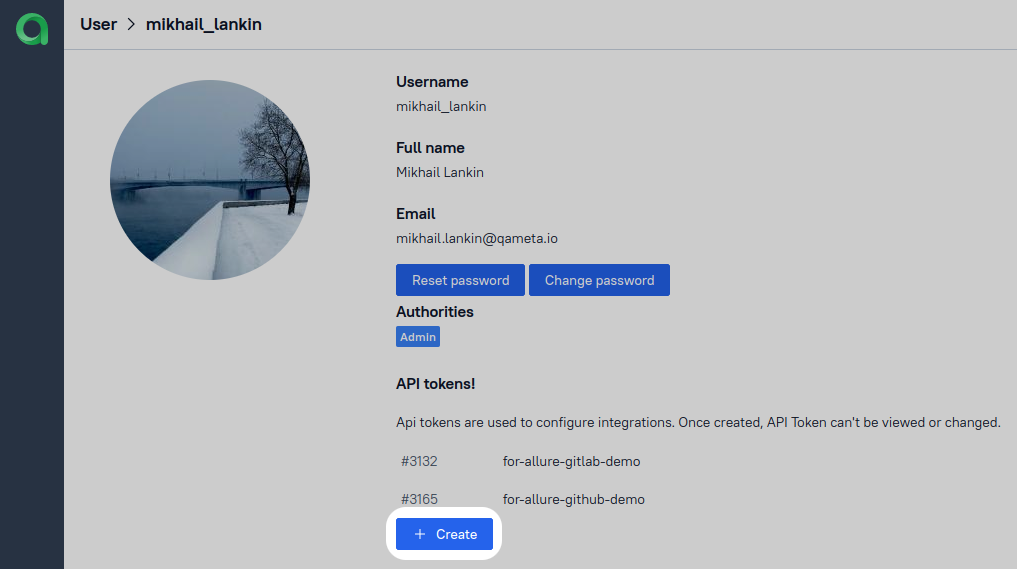Select token ID #3165
This screenshot has width=1017, height=569.
[419, 499]
